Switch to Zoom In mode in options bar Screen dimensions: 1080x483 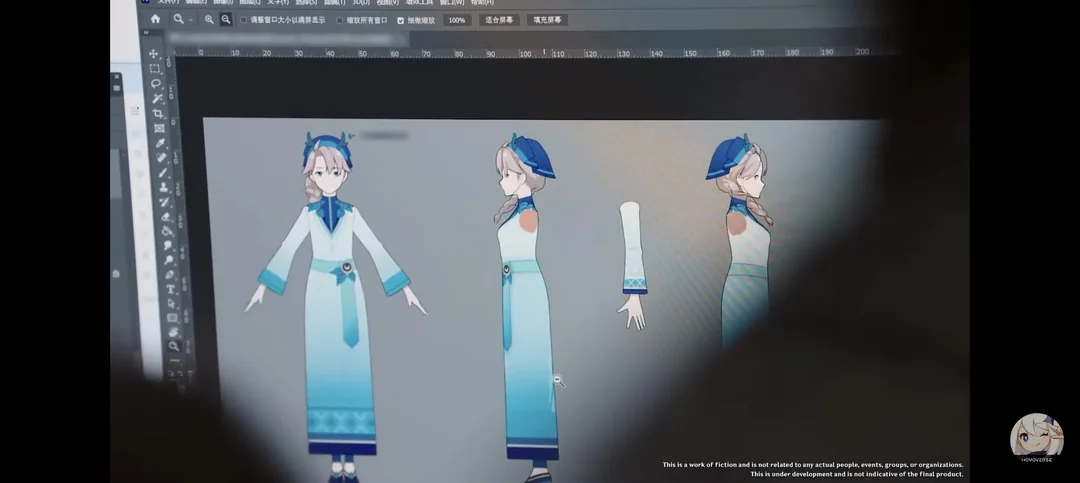(209, 20)
